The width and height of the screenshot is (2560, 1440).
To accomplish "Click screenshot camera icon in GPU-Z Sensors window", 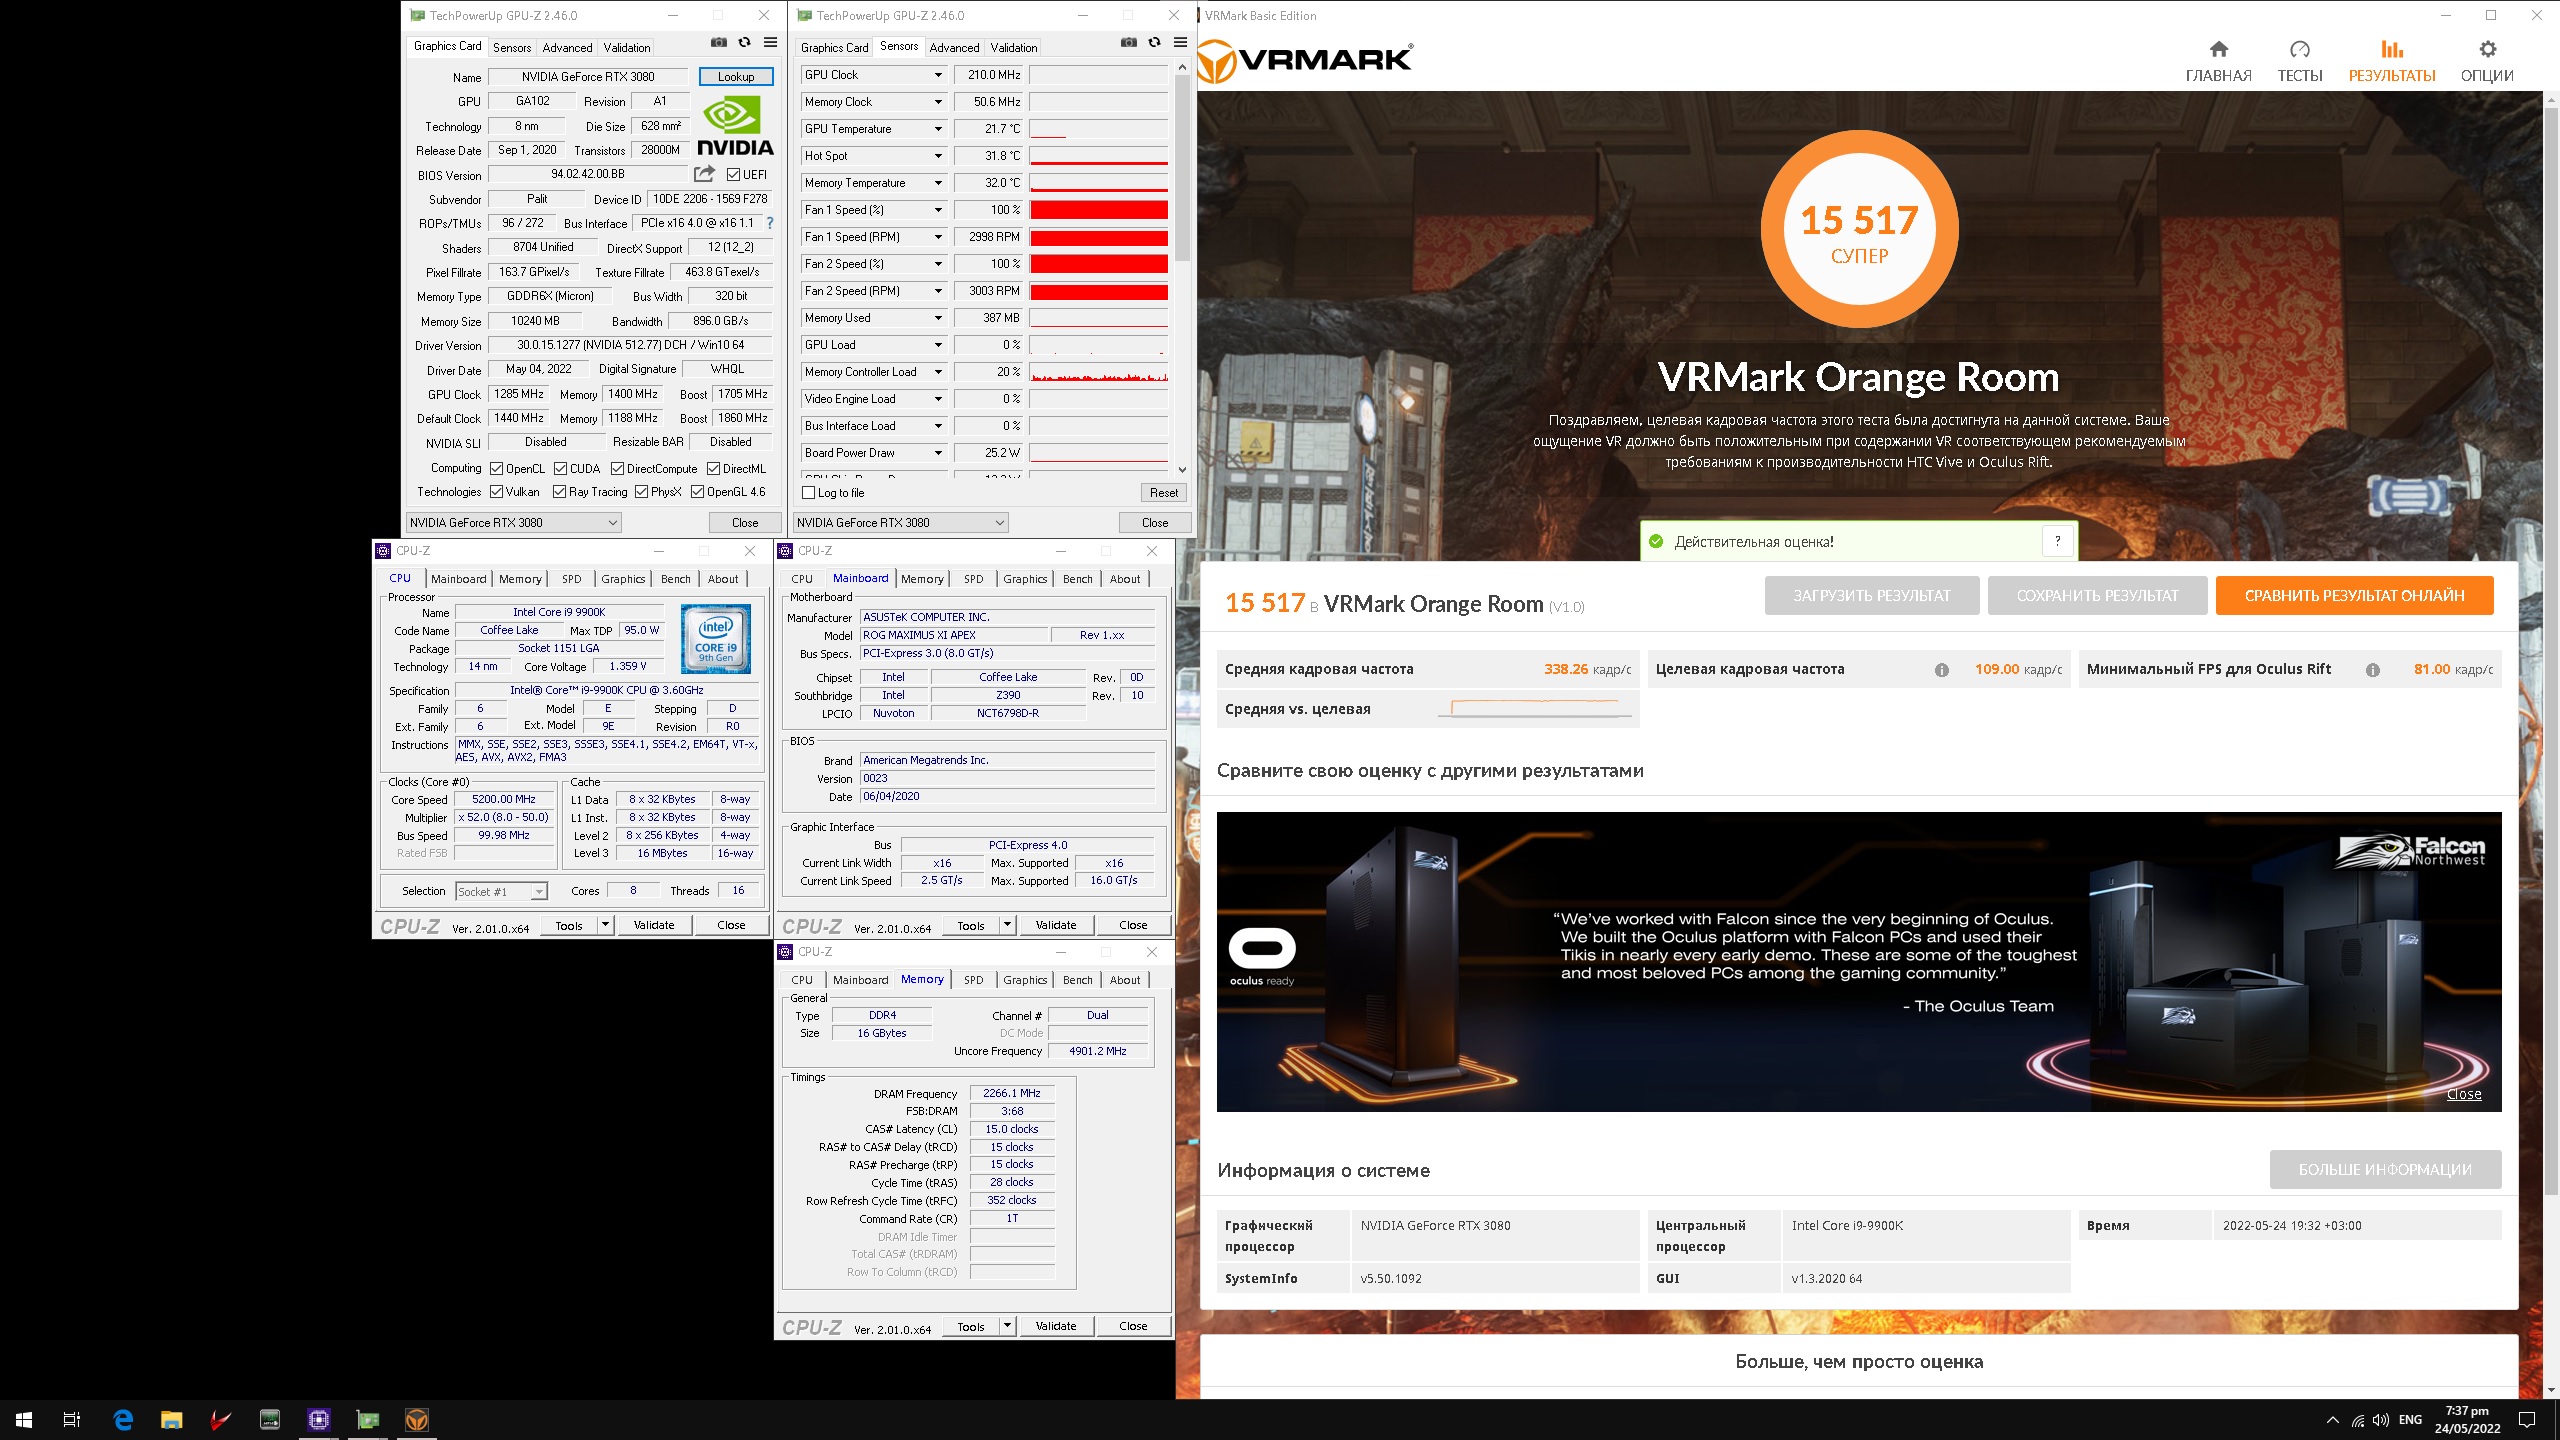I will [x=1128, y=42].
